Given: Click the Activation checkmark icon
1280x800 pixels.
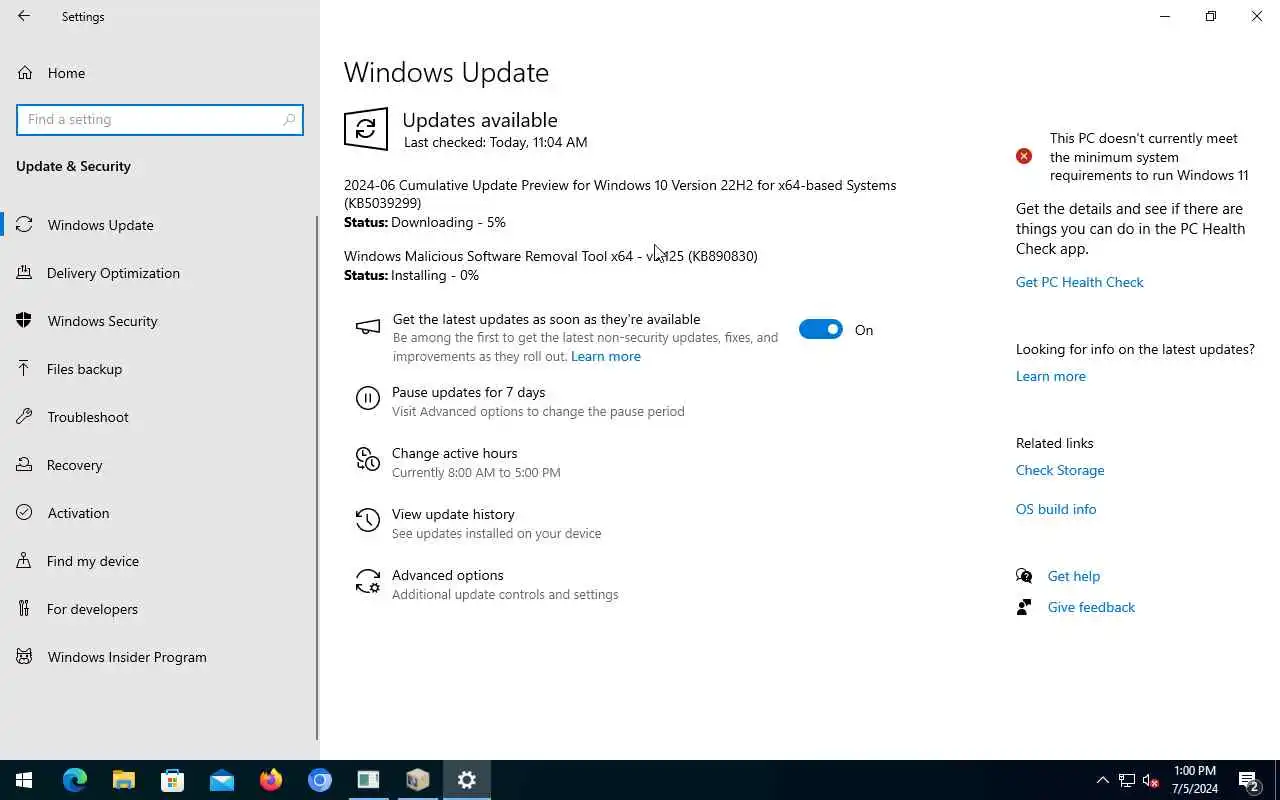Looking at the screenshot, I should coord(25,513).
